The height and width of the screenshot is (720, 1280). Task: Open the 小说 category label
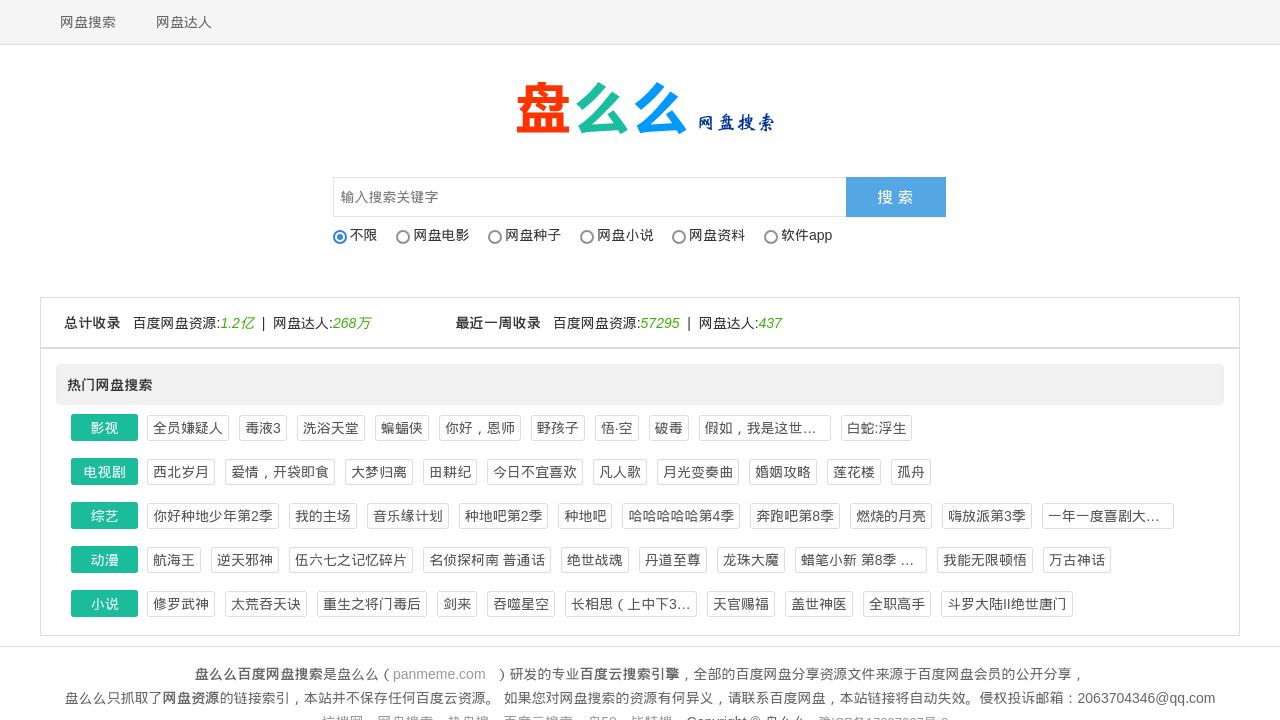pyautogui.click(x=104, y=604)
